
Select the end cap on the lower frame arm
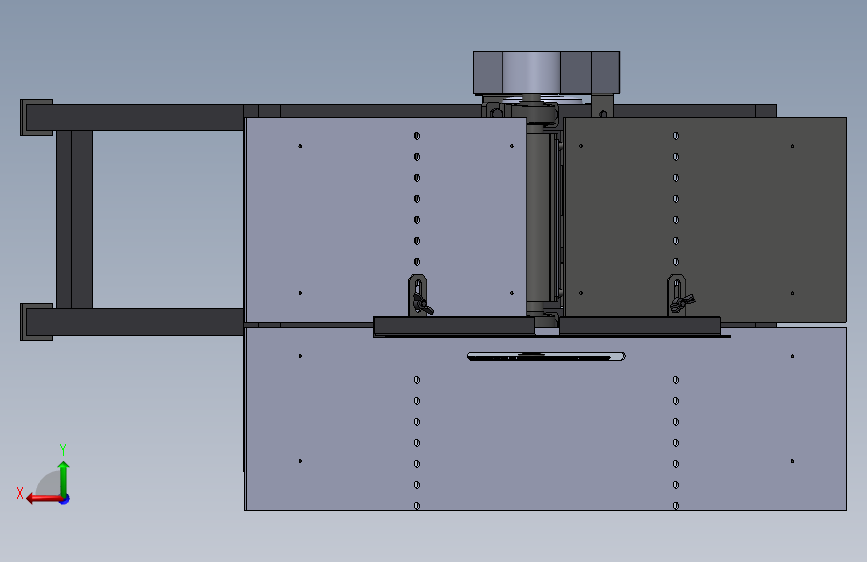point(36,322)
